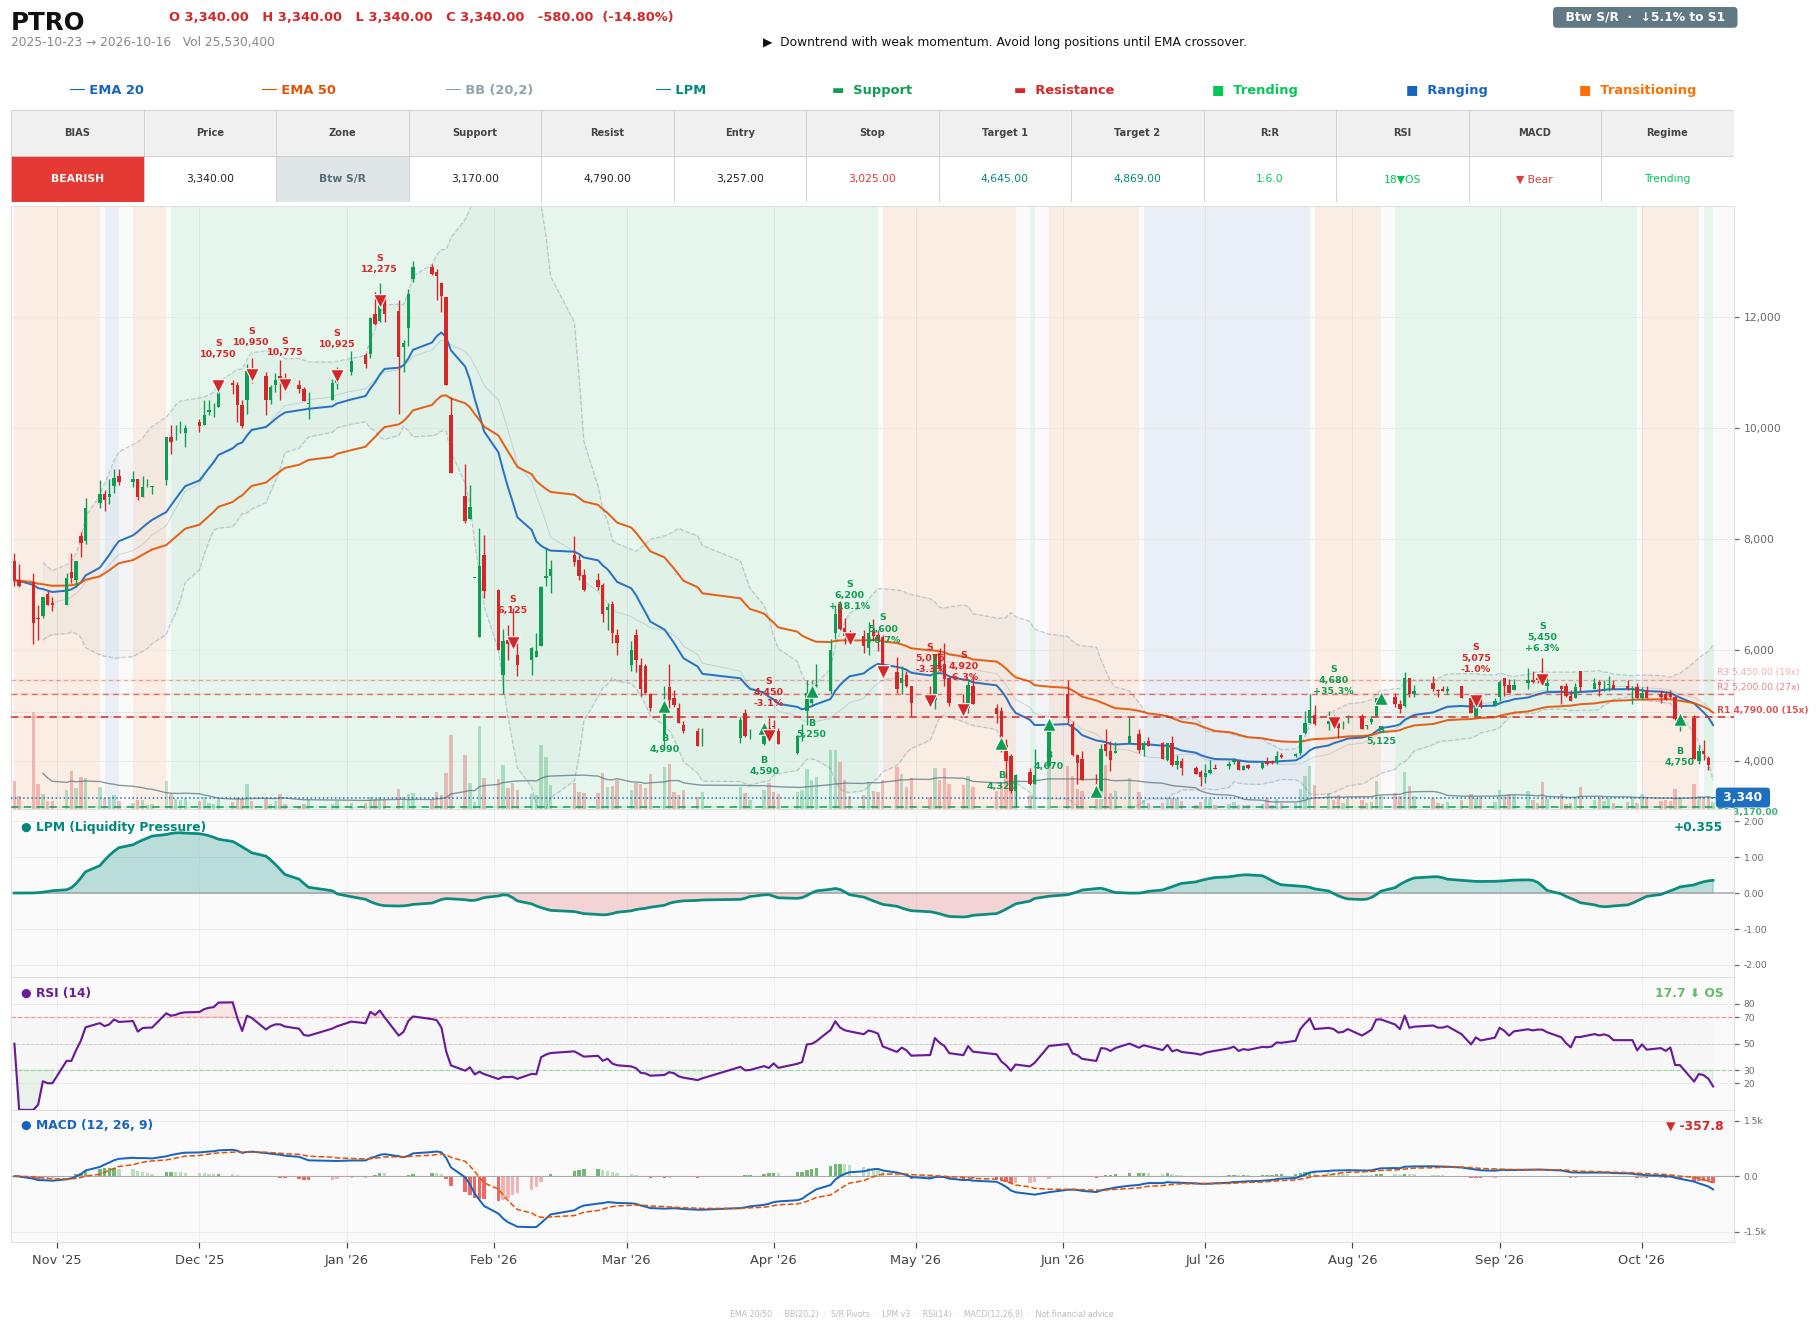Click the Entry value 3,257.00
1819x1330 pixels.
[740, 179]
